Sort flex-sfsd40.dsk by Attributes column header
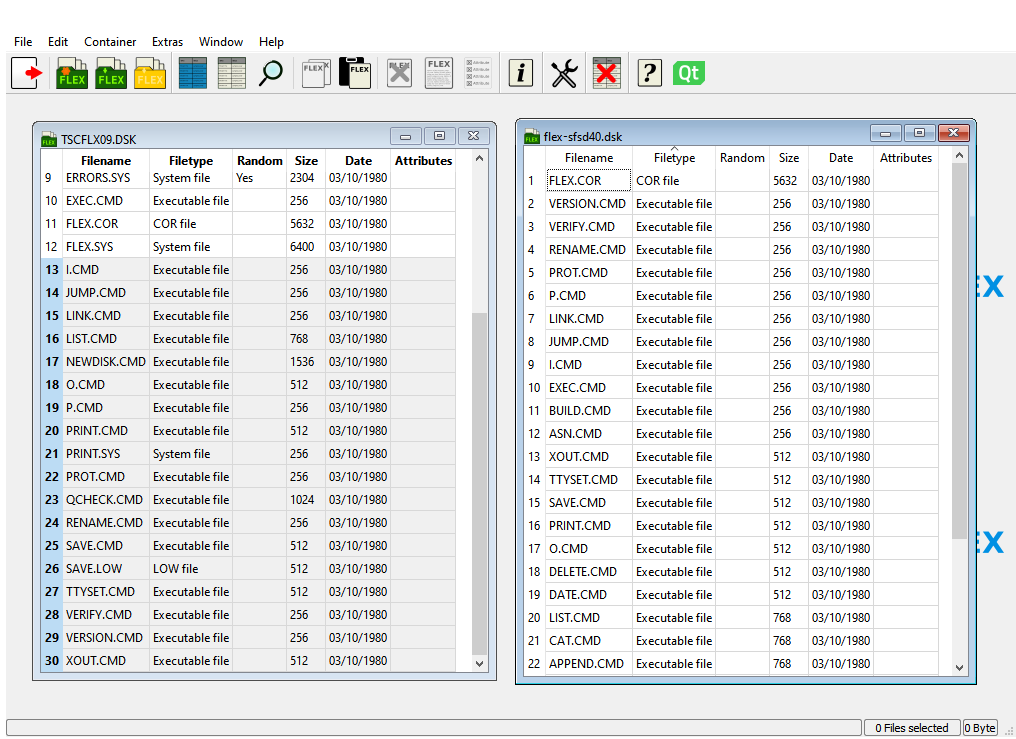This screenshot has height=739, width=1016. tap(906, 157)
